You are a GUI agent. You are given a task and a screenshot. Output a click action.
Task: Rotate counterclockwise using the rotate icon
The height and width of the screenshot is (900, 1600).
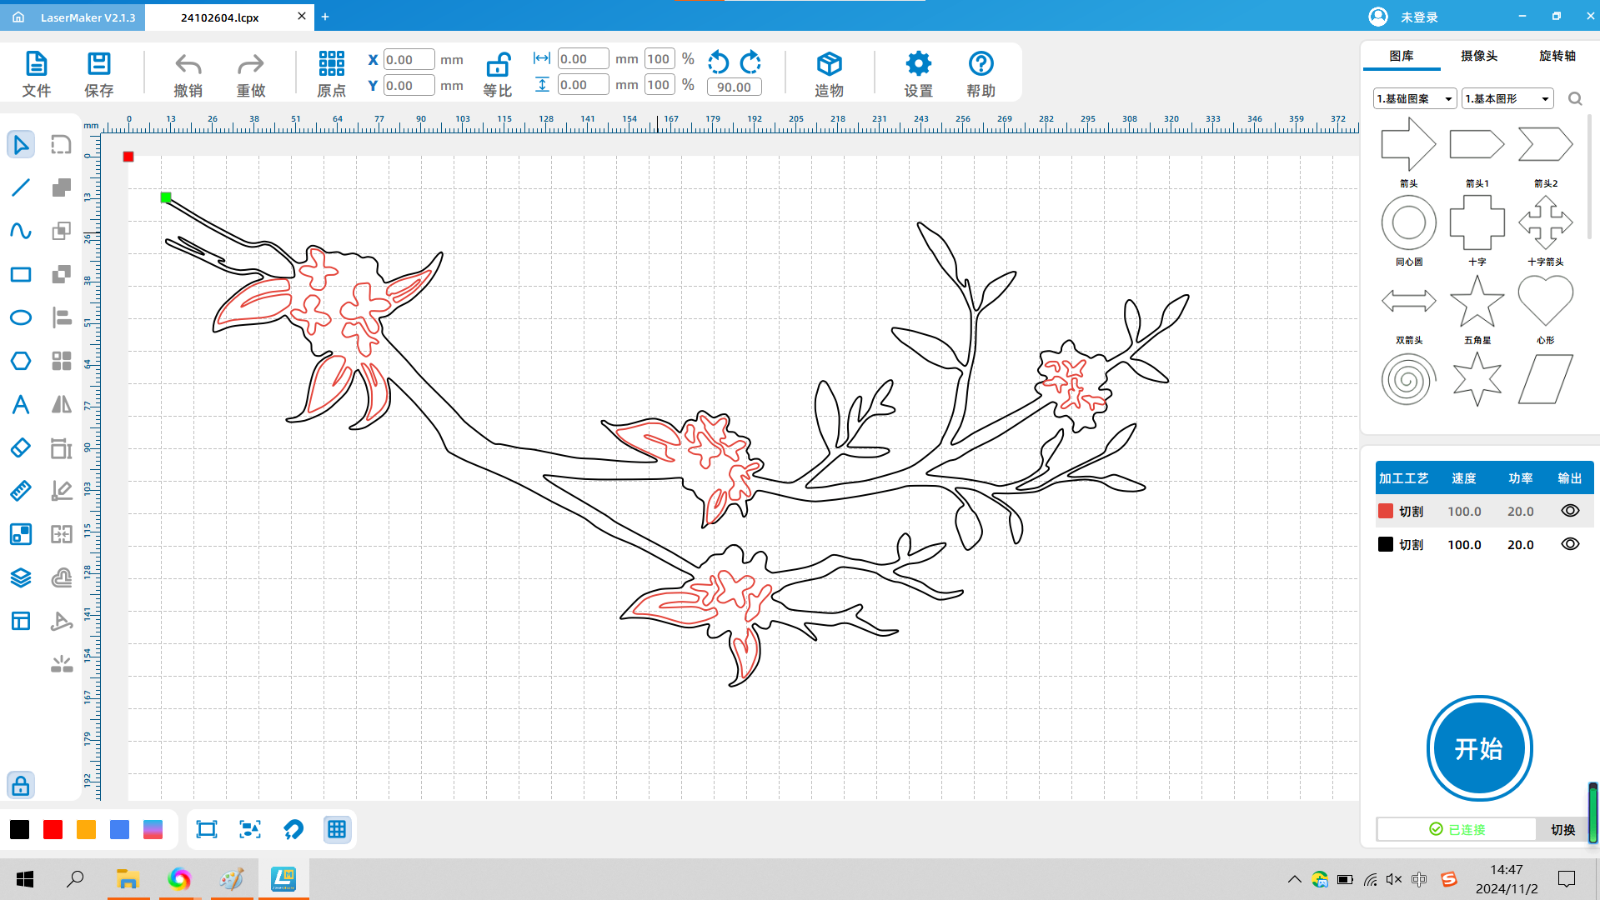click(718, 62)
